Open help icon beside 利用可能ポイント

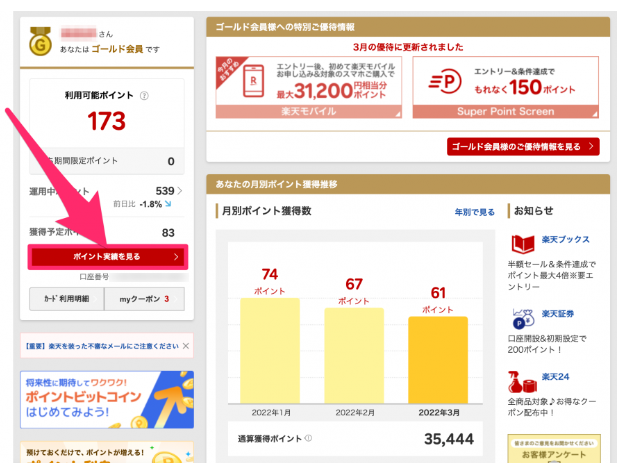[144, 95]
